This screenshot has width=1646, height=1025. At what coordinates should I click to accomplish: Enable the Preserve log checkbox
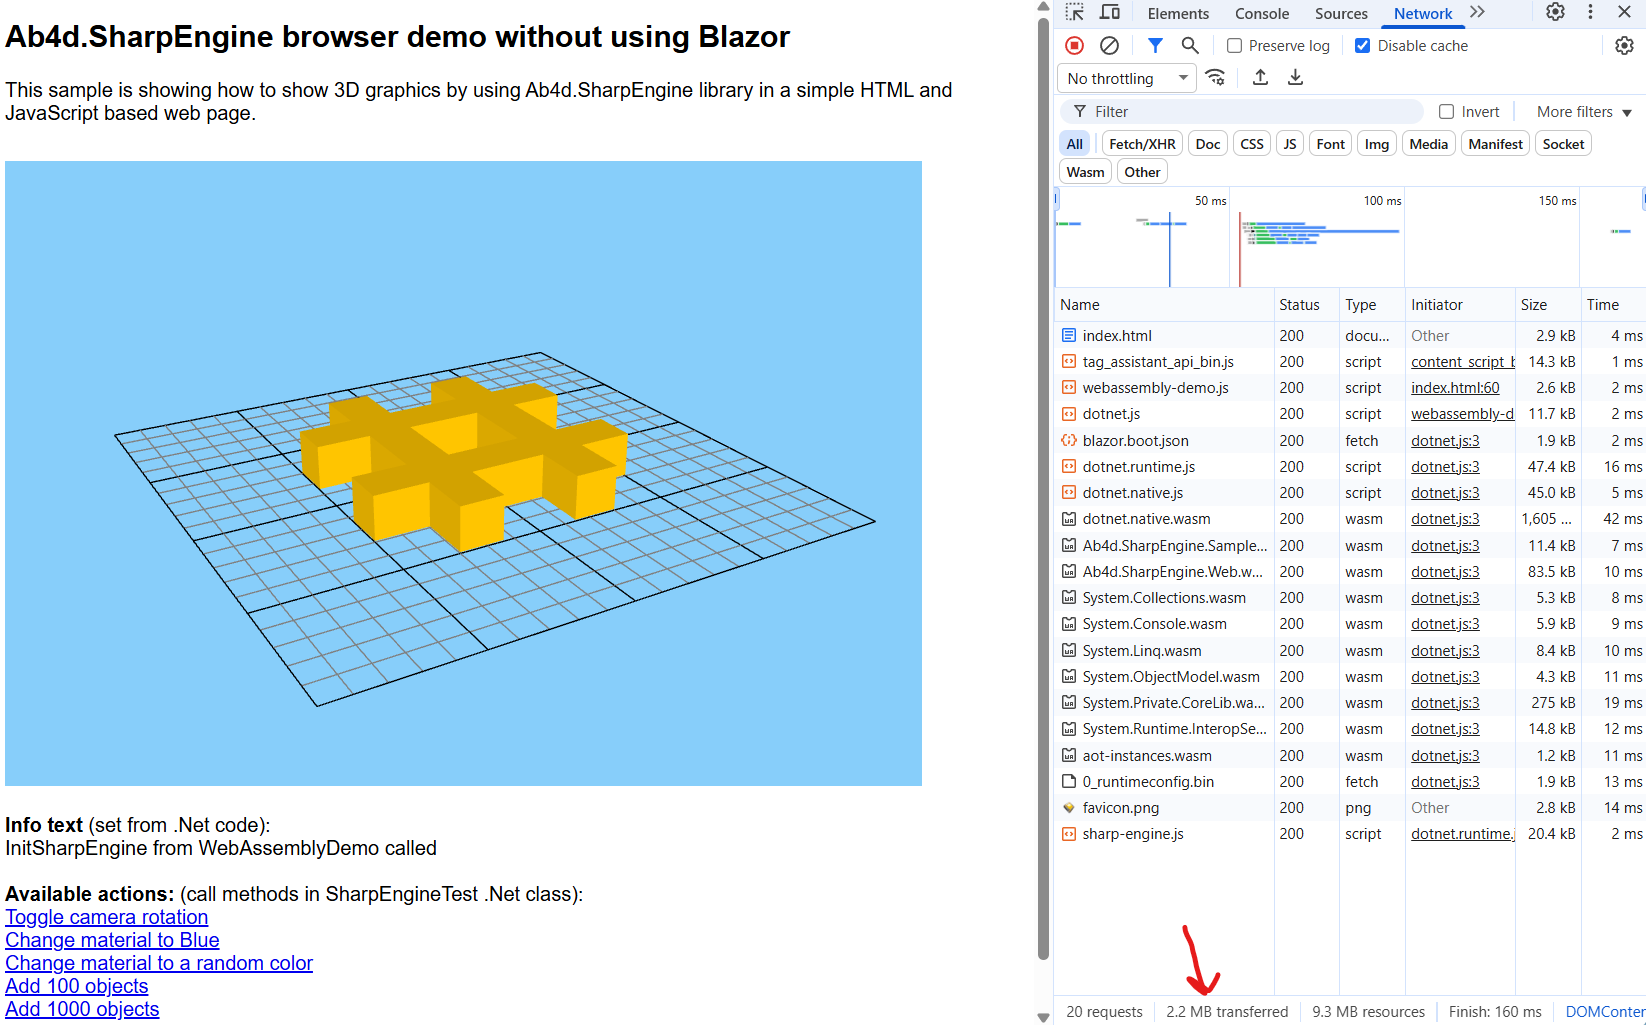1235,46
